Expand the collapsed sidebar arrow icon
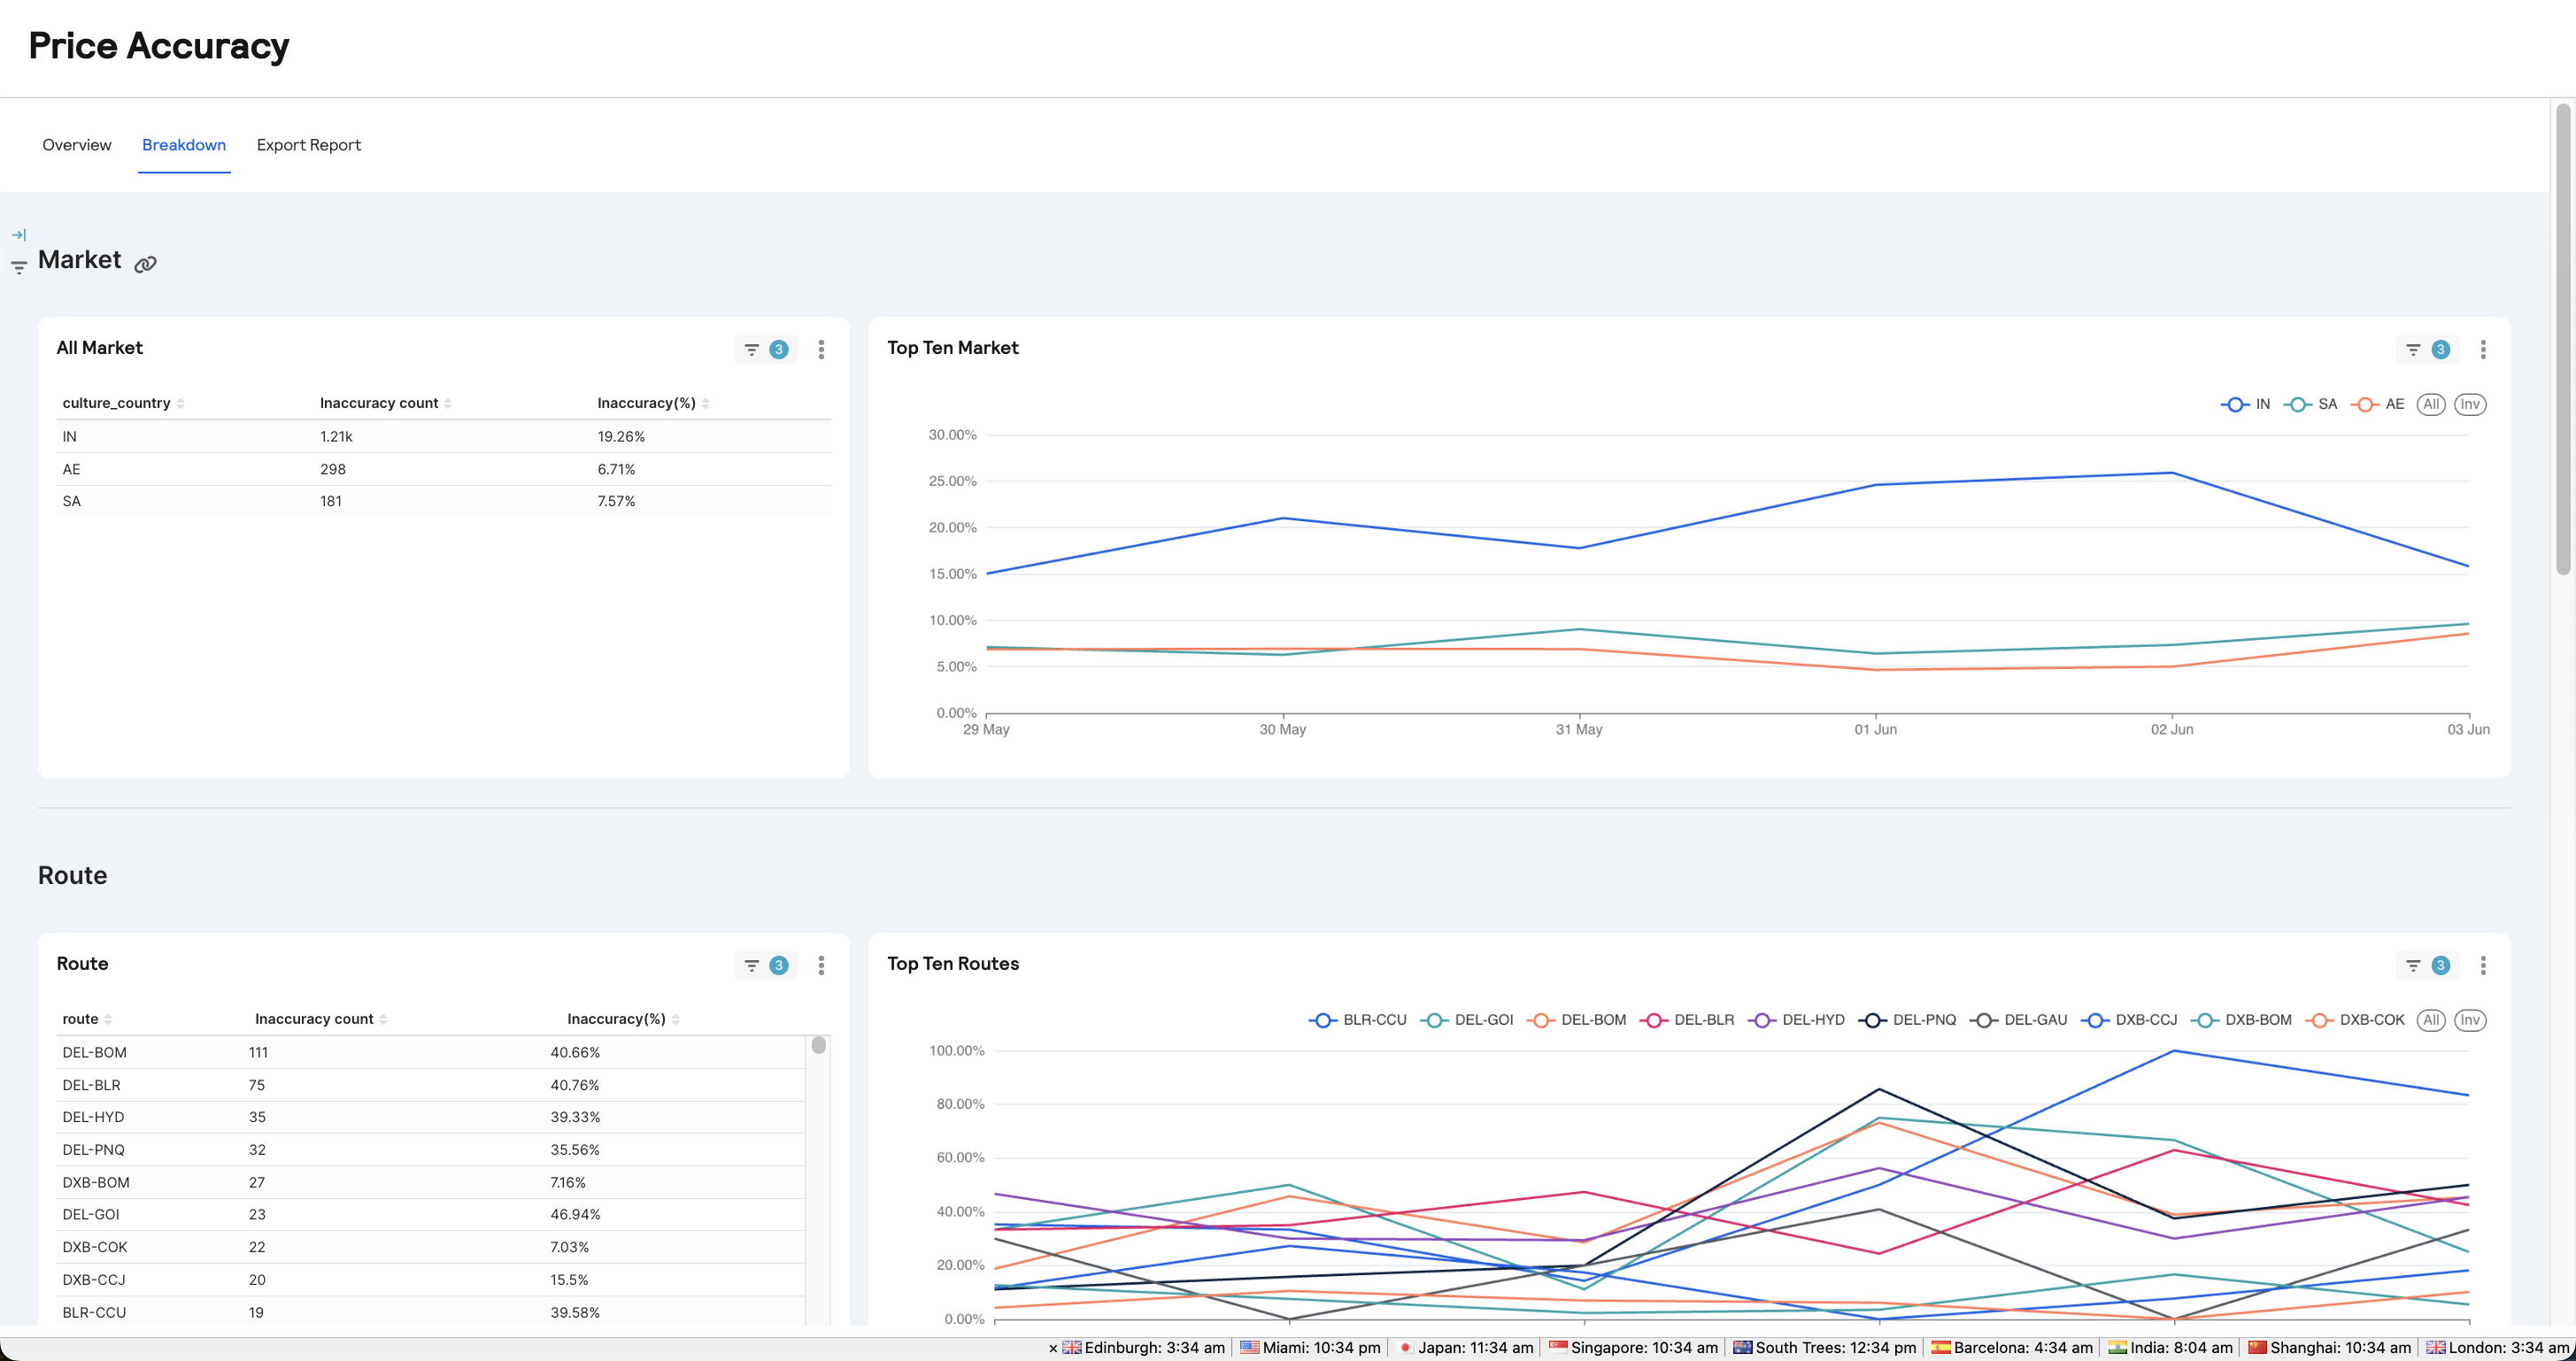Image resolution: width=2576 pixels, height=1361 pixels. (19, 235)
